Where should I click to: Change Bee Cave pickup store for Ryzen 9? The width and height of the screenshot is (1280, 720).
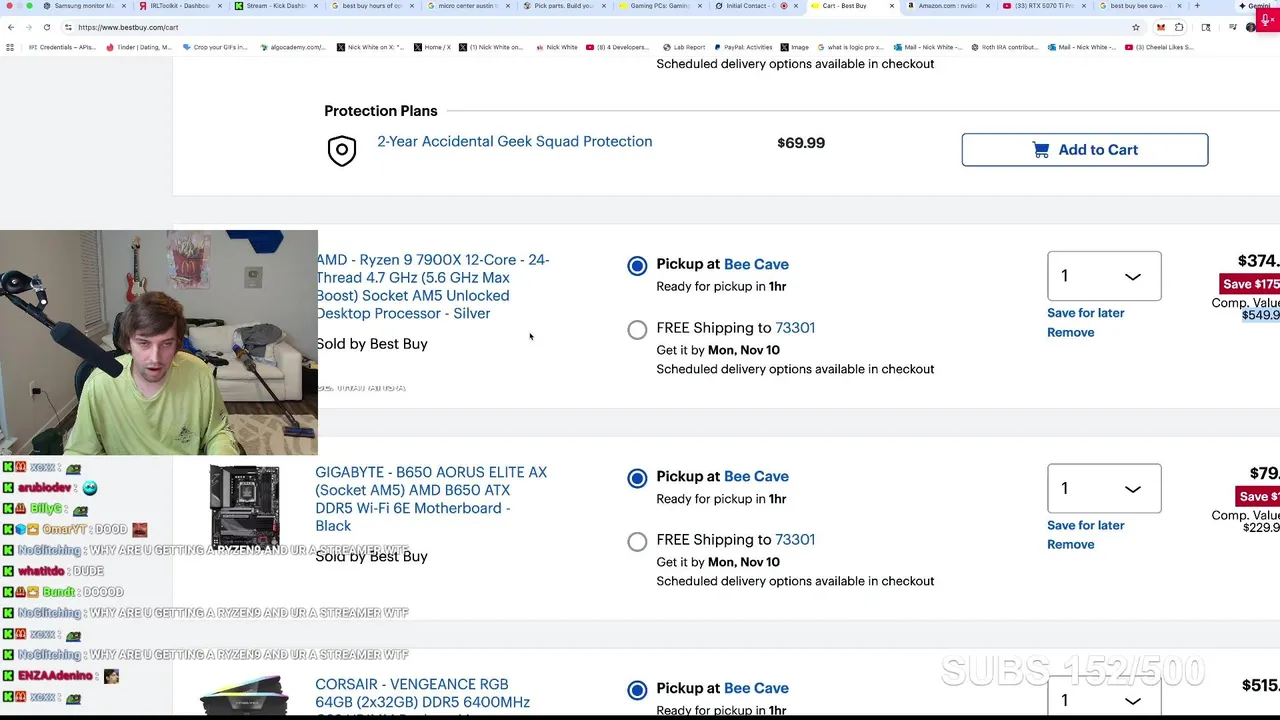756,264
